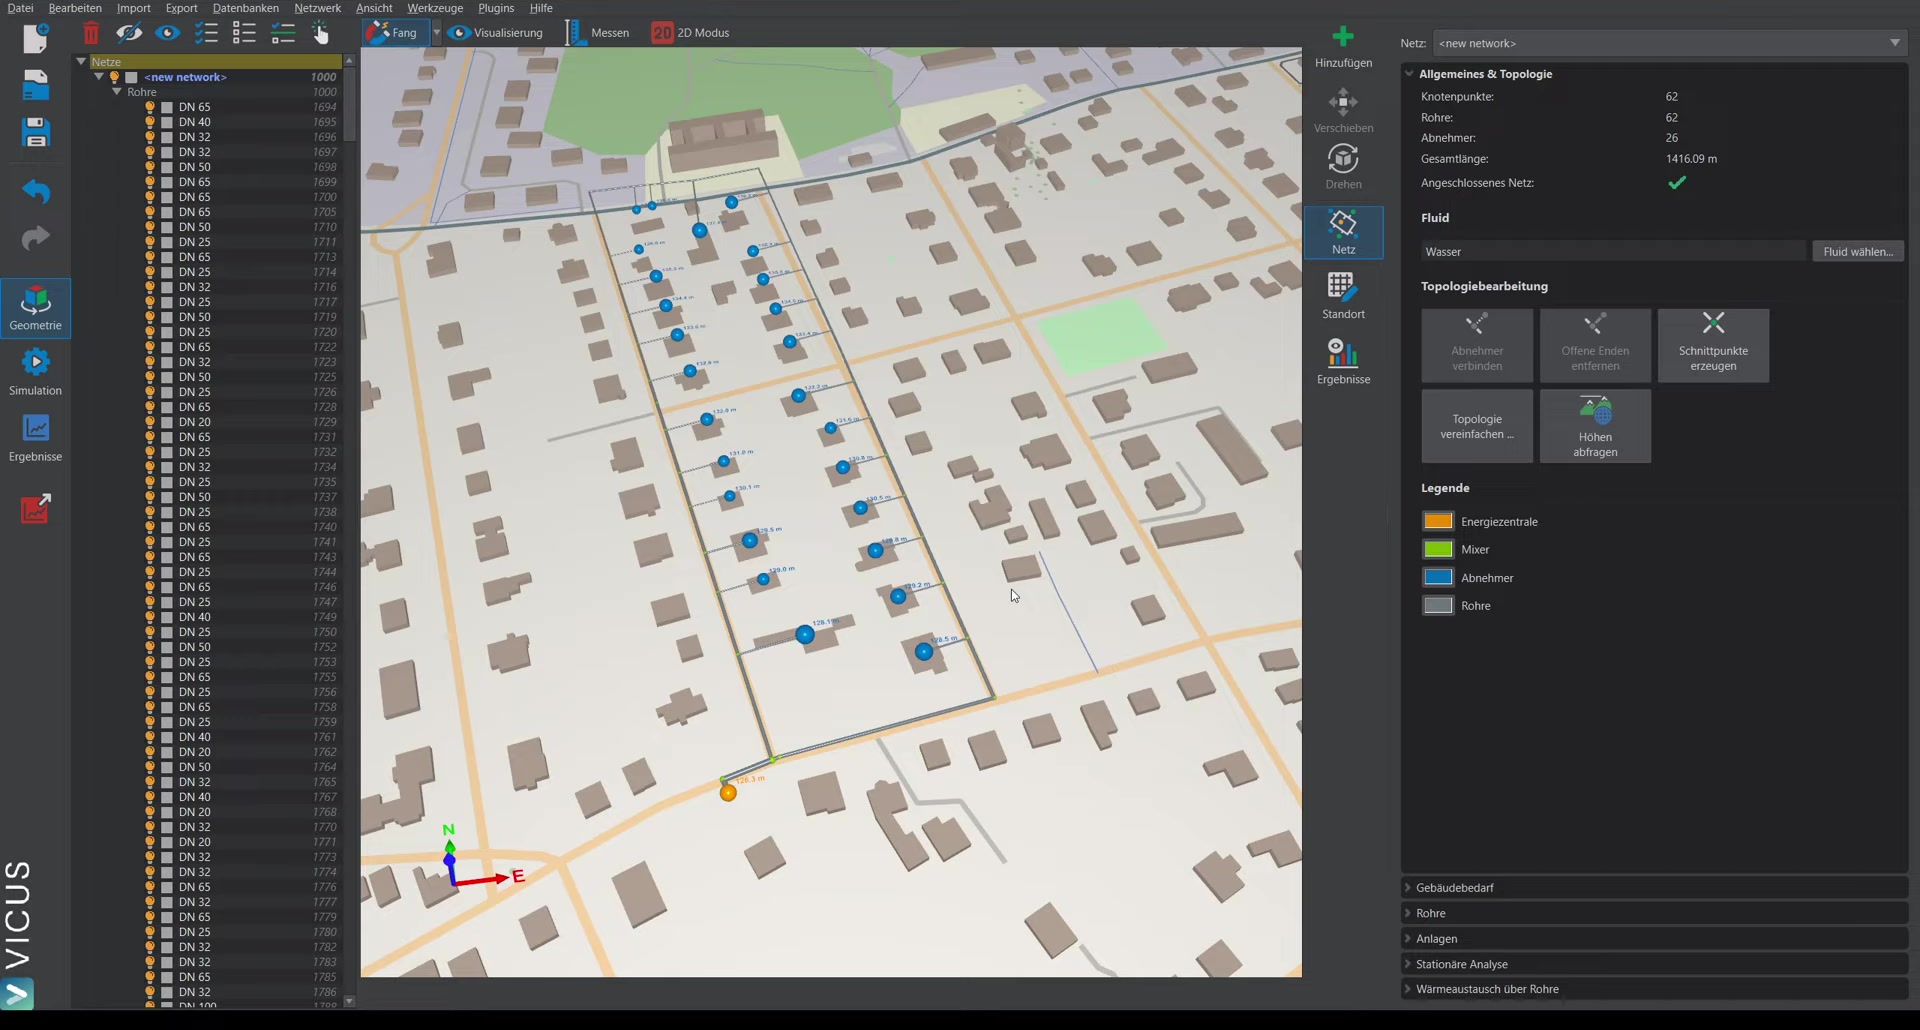
Task: Open the Datenbanken menu
Action: coord(246,8)
